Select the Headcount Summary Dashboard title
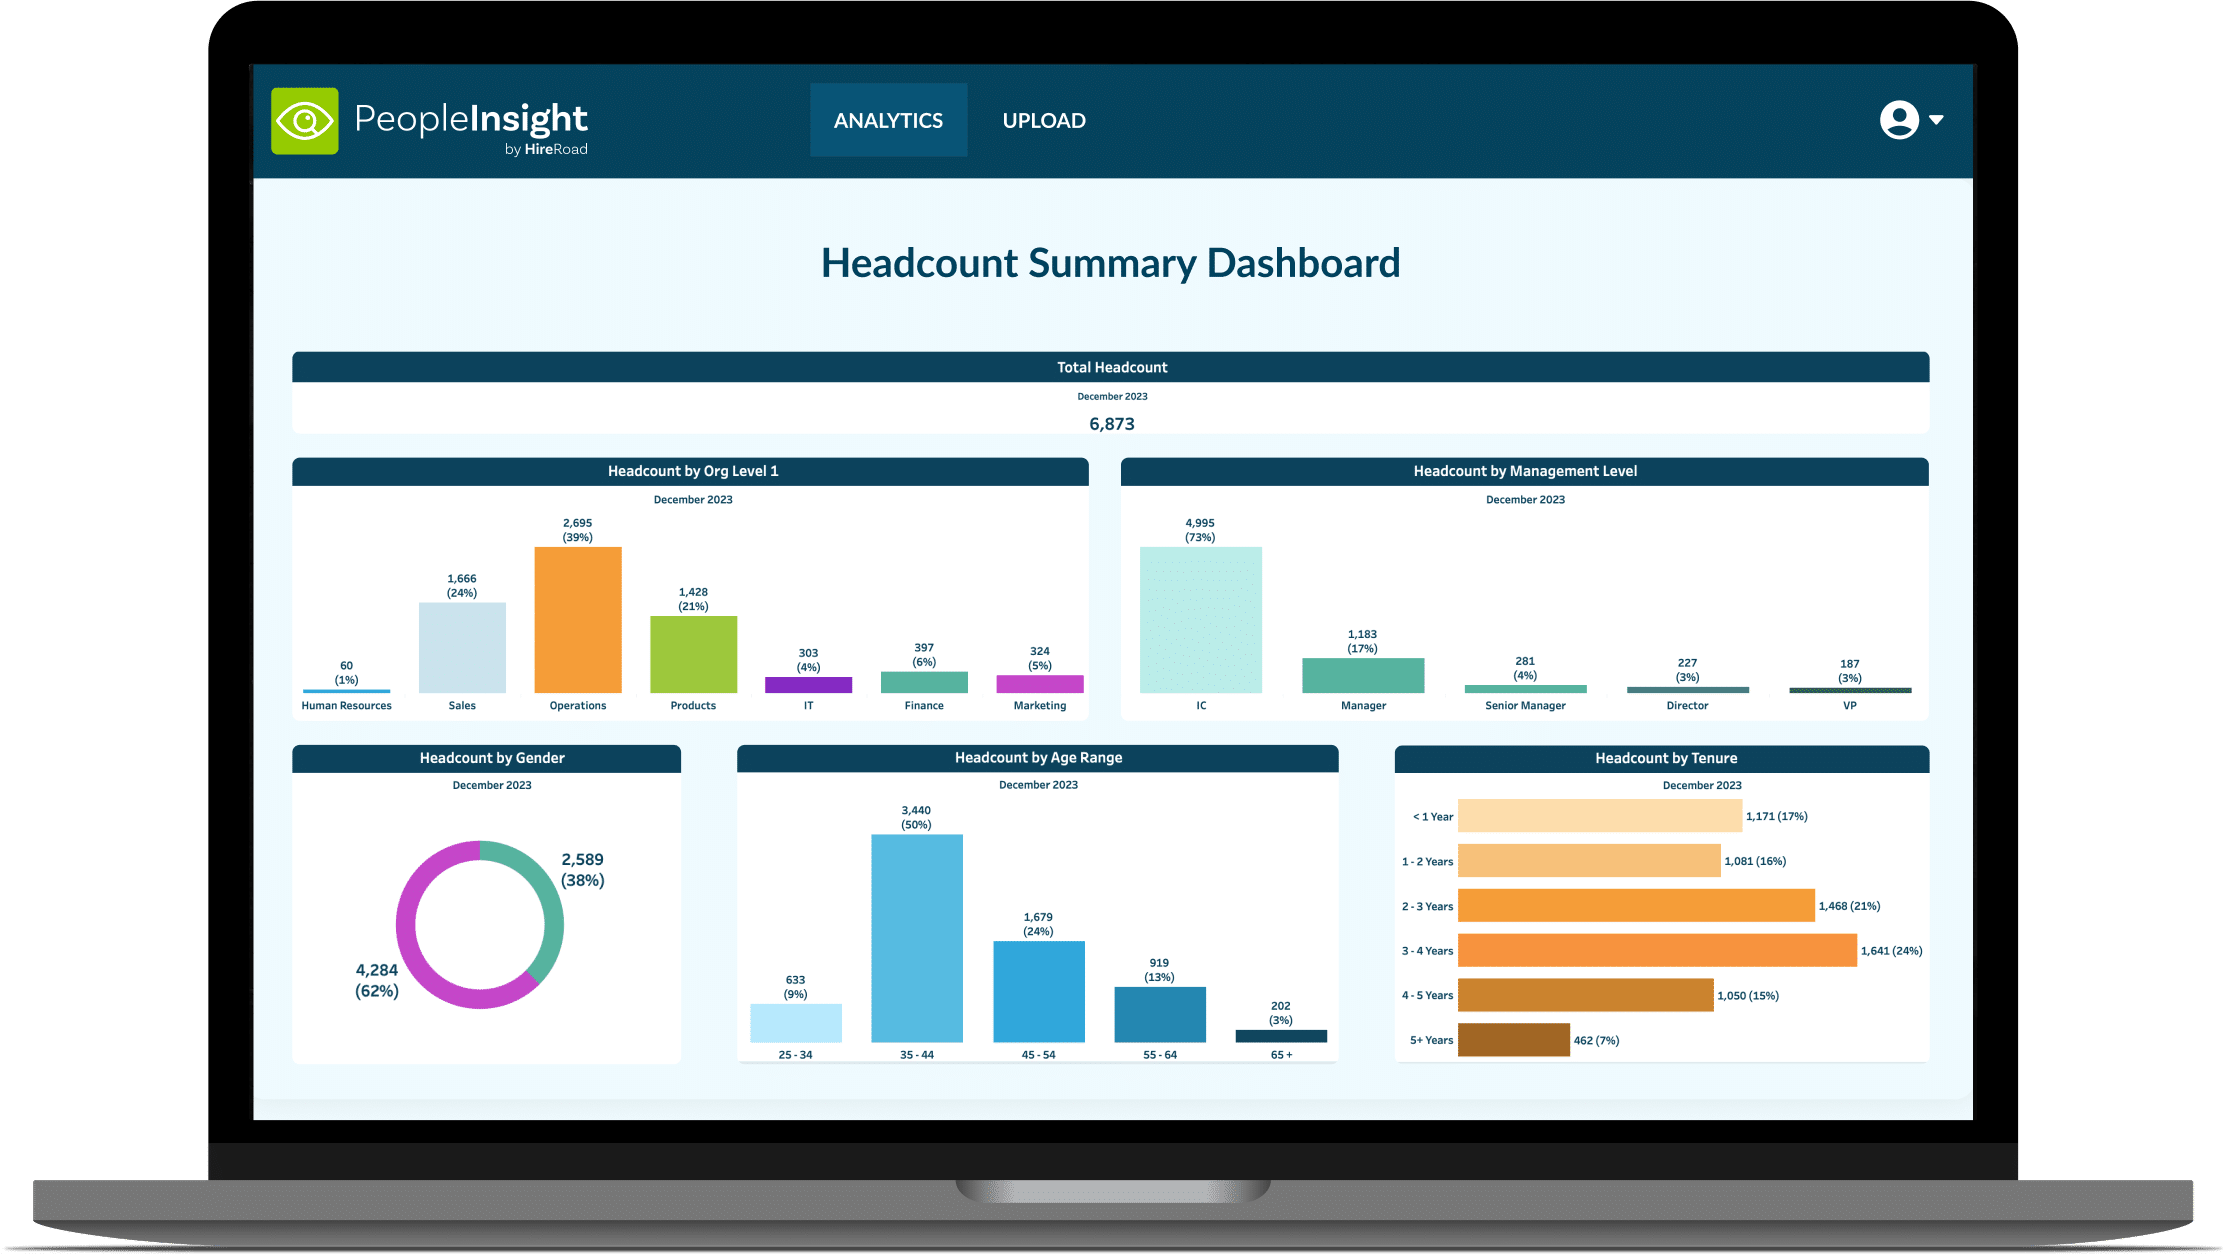Viewport: 2225px width, 1254px height. (x=1110, y=263)
